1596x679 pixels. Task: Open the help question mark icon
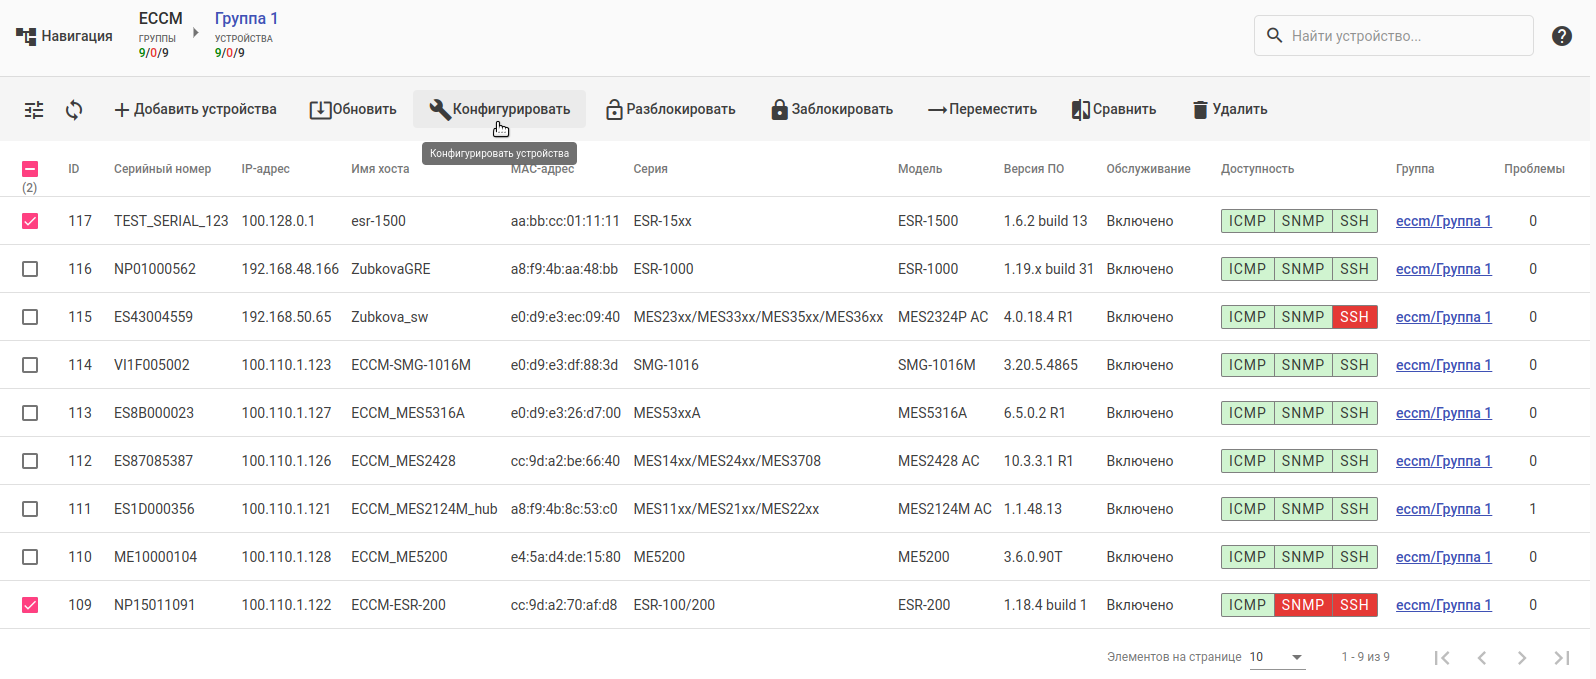(x=1561, y=36)
